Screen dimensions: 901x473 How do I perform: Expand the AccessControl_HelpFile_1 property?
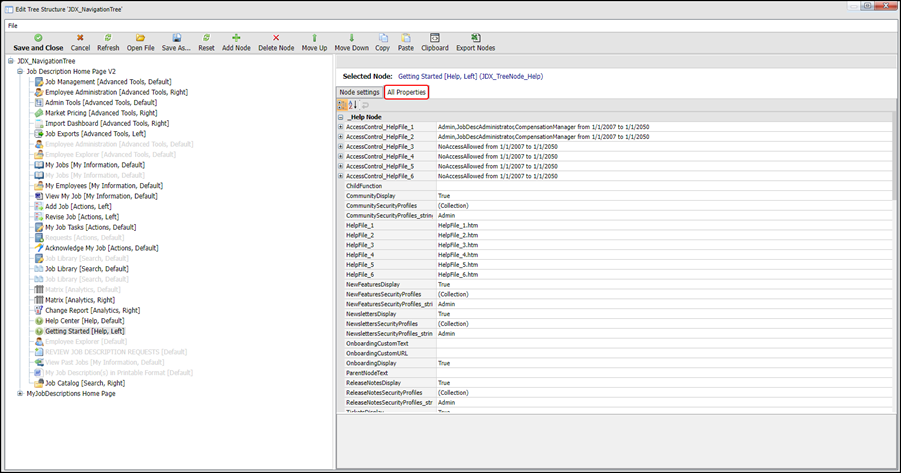(x=341, y=127)
